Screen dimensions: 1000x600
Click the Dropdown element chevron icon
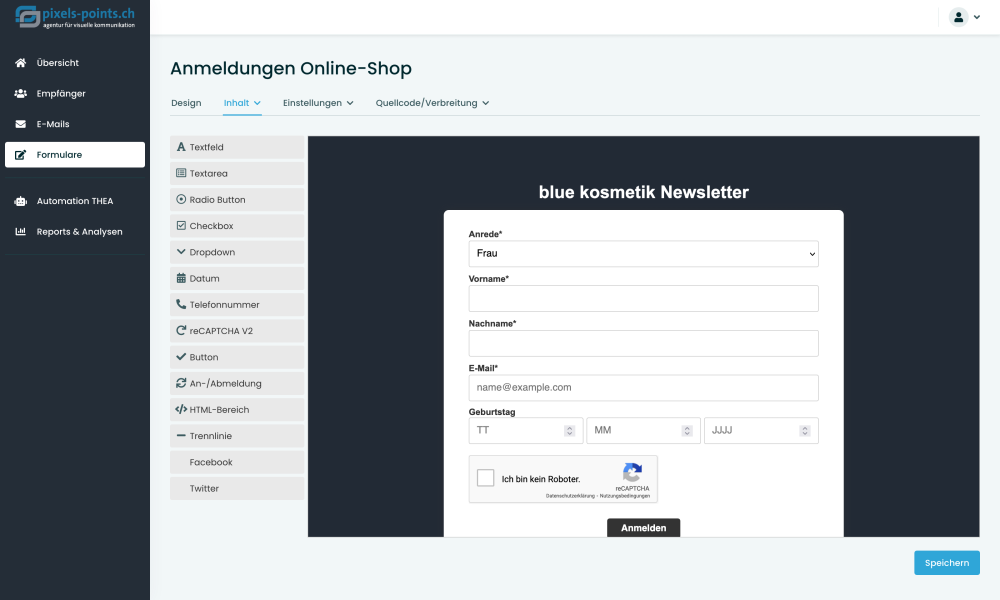pos(181,251)
